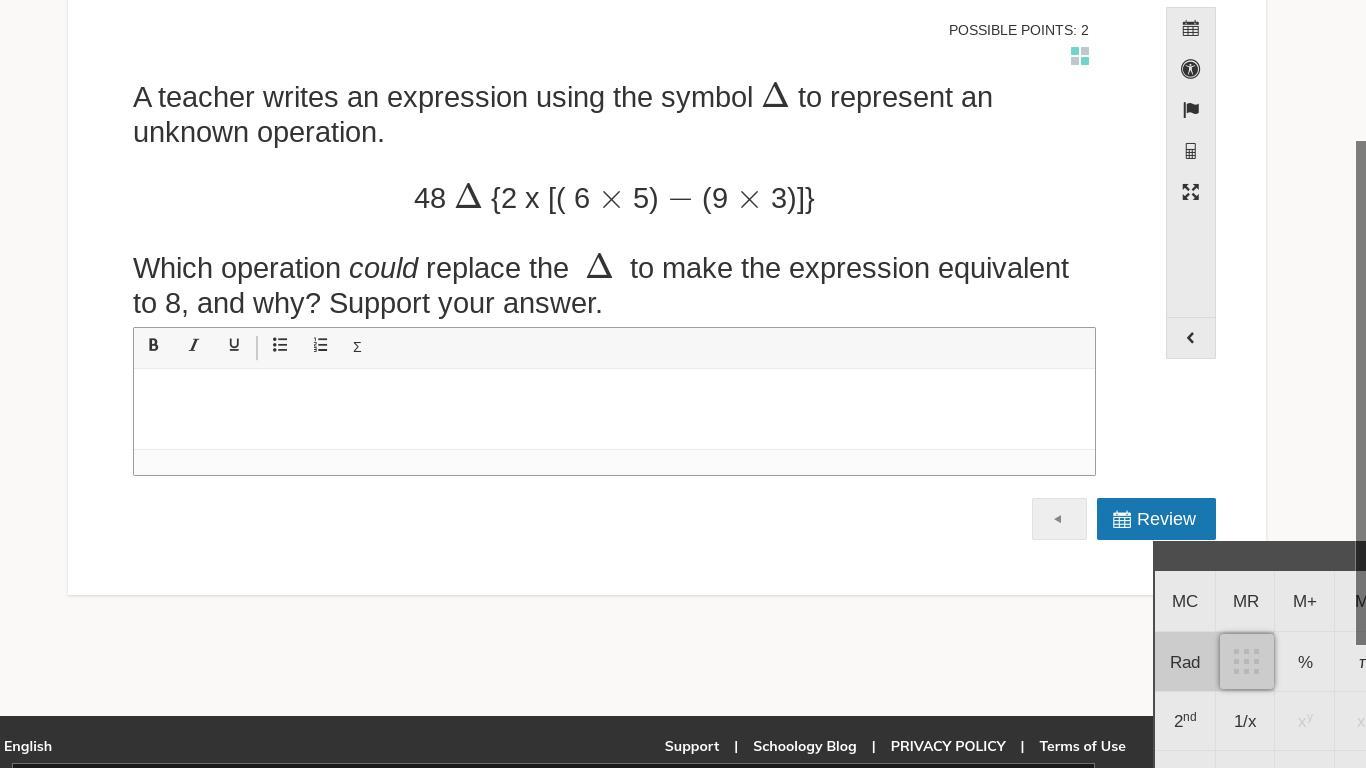The image size is (1366, 768).
Task: Open the calculator tool icon
Action: coord(1190,151)
